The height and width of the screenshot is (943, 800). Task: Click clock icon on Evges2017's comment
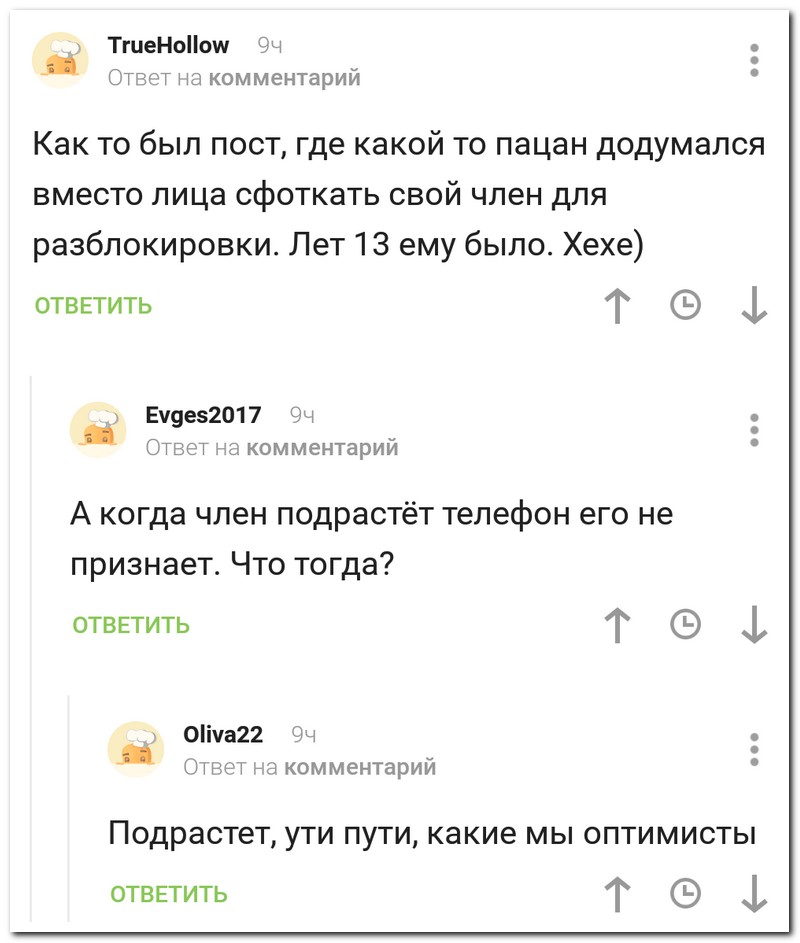click(x=685, y=625)
